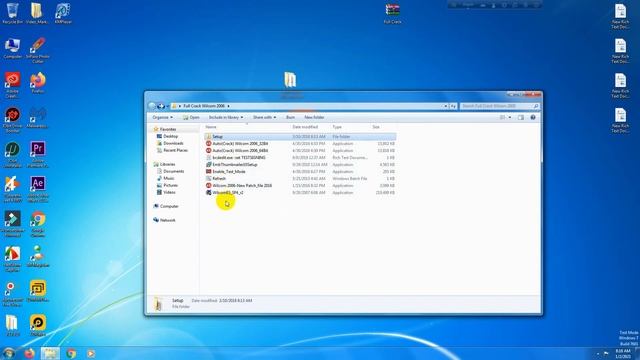Click the taskbar clock
This screenshot has width=640, height=360.
[x=623, y=353]
